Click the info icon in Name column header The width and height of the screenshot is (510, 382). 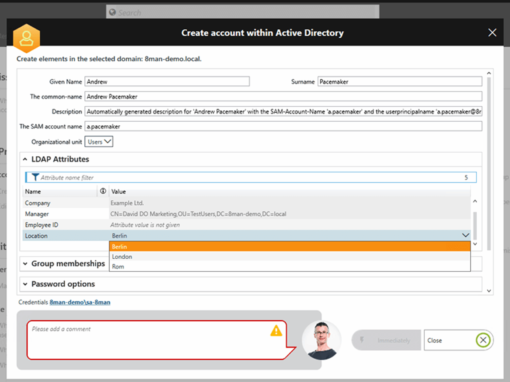click(x=103, y=191)
